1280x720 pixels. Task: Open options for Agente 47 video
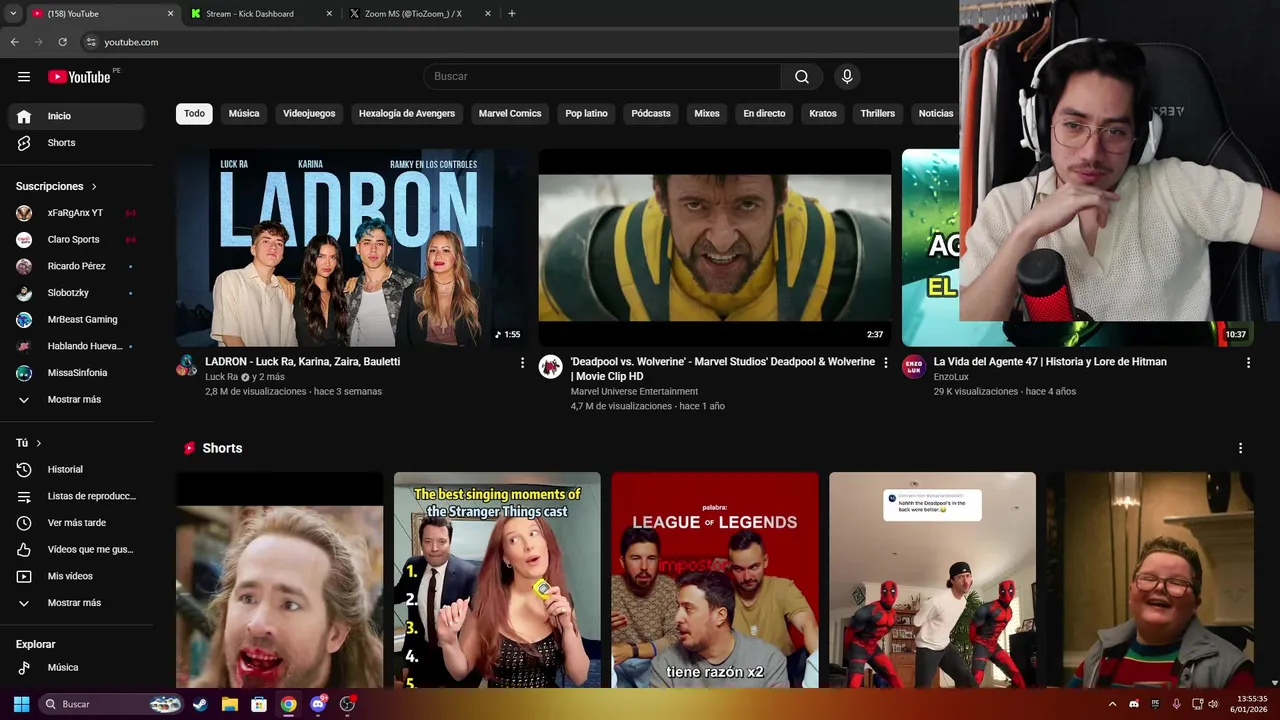[x=1248, y=363]
